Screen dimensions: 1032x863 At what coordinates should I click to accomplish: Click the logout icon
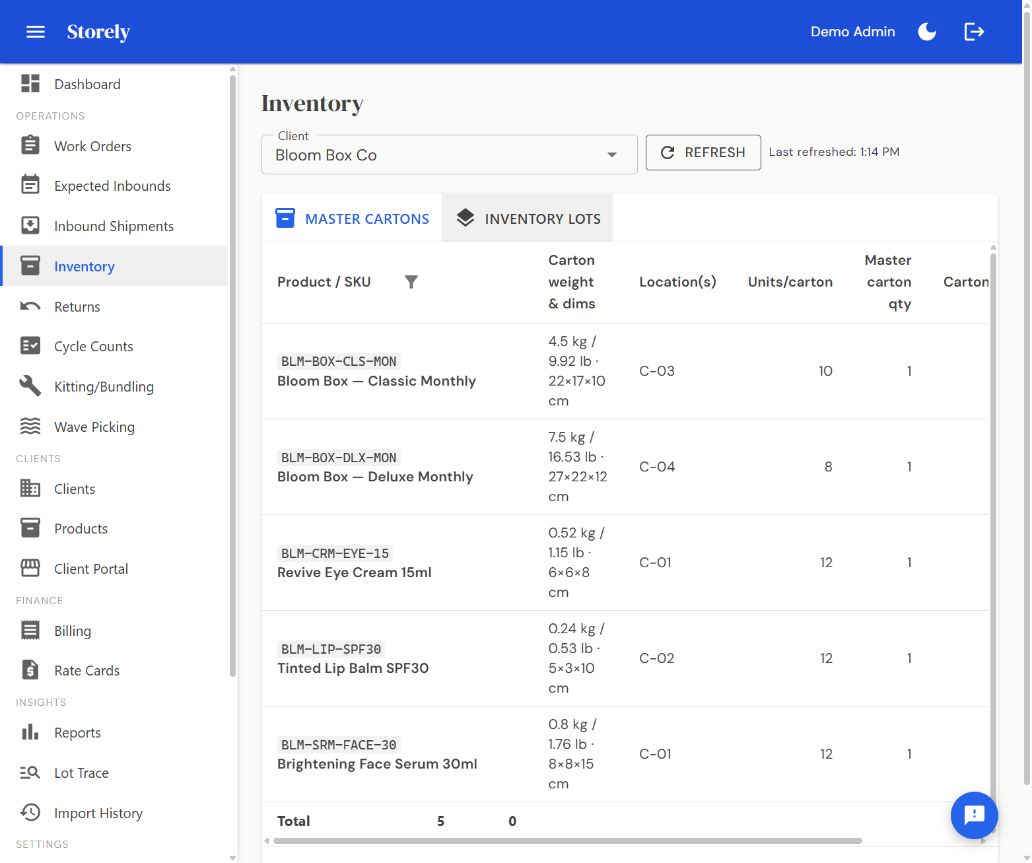tap(974, 32)
